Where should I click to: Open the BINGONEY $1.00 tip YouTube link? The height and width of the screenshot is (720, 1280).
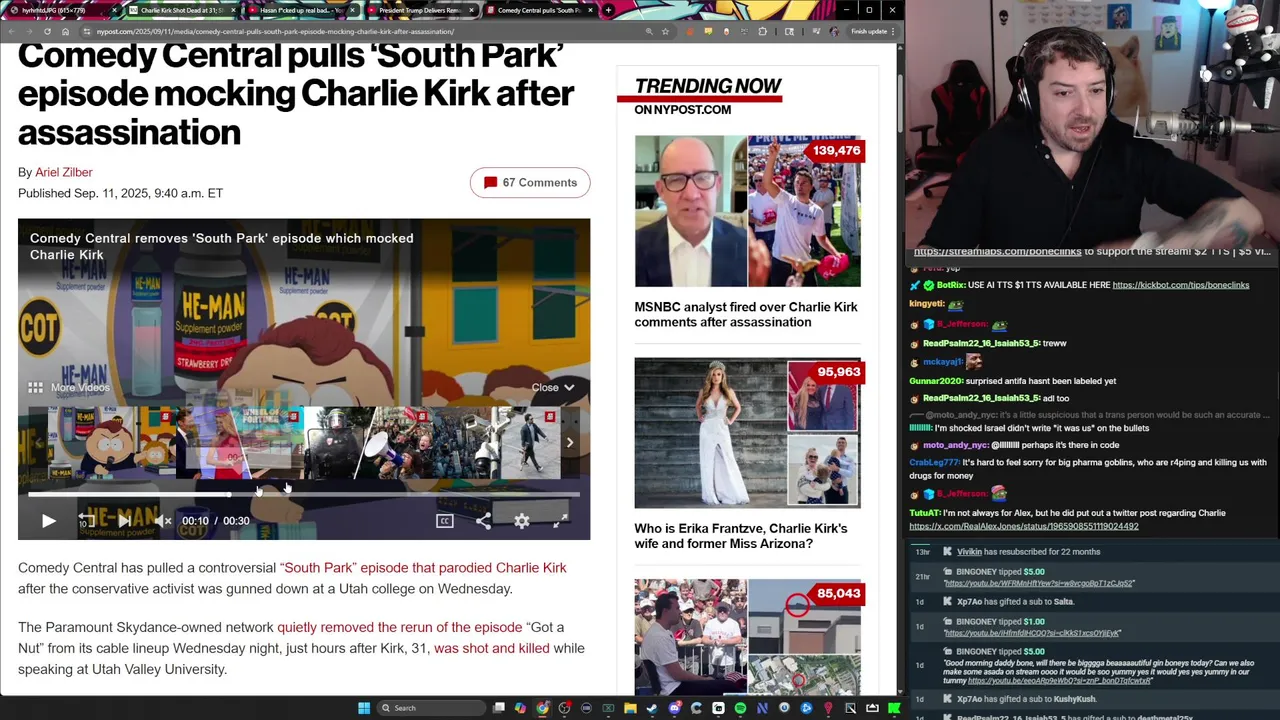(1032, 633)
